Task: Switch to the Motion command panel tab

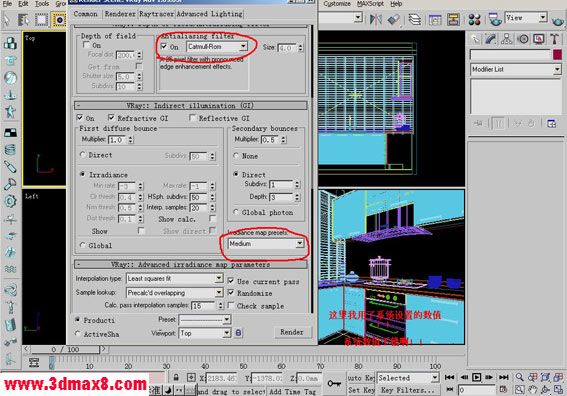Action: [x=523, y=39]
